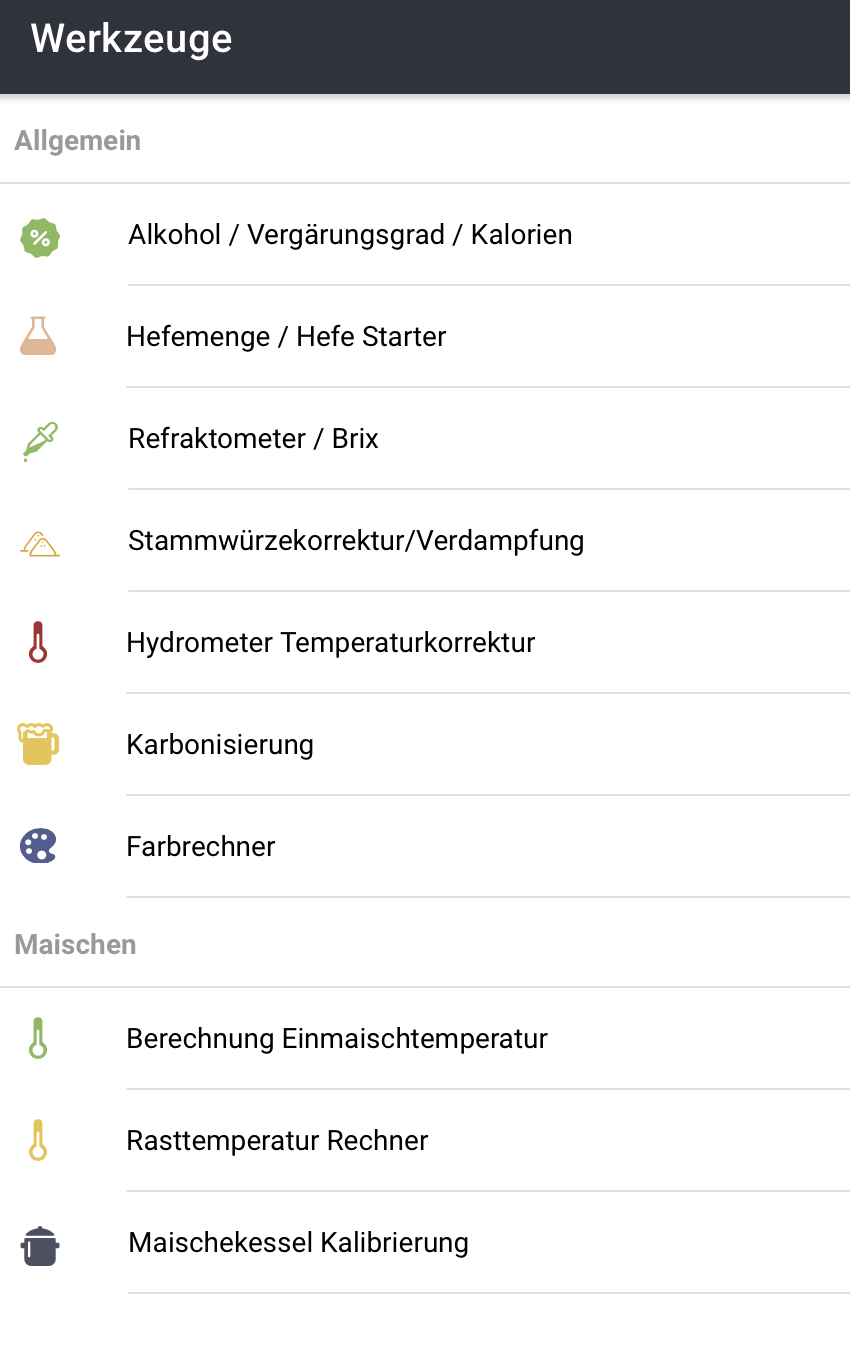
Task: Select the Farbrechner entry
Action: (200, 847)
